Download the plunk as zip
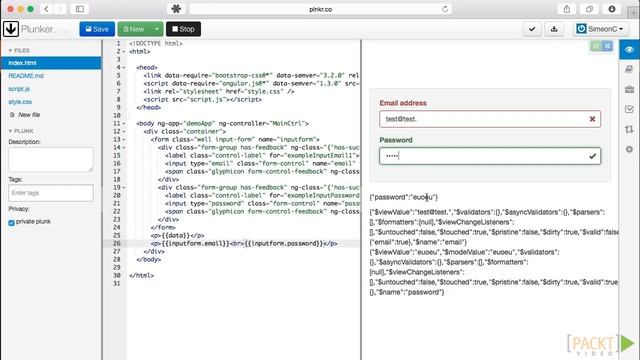 coord(554,29)
